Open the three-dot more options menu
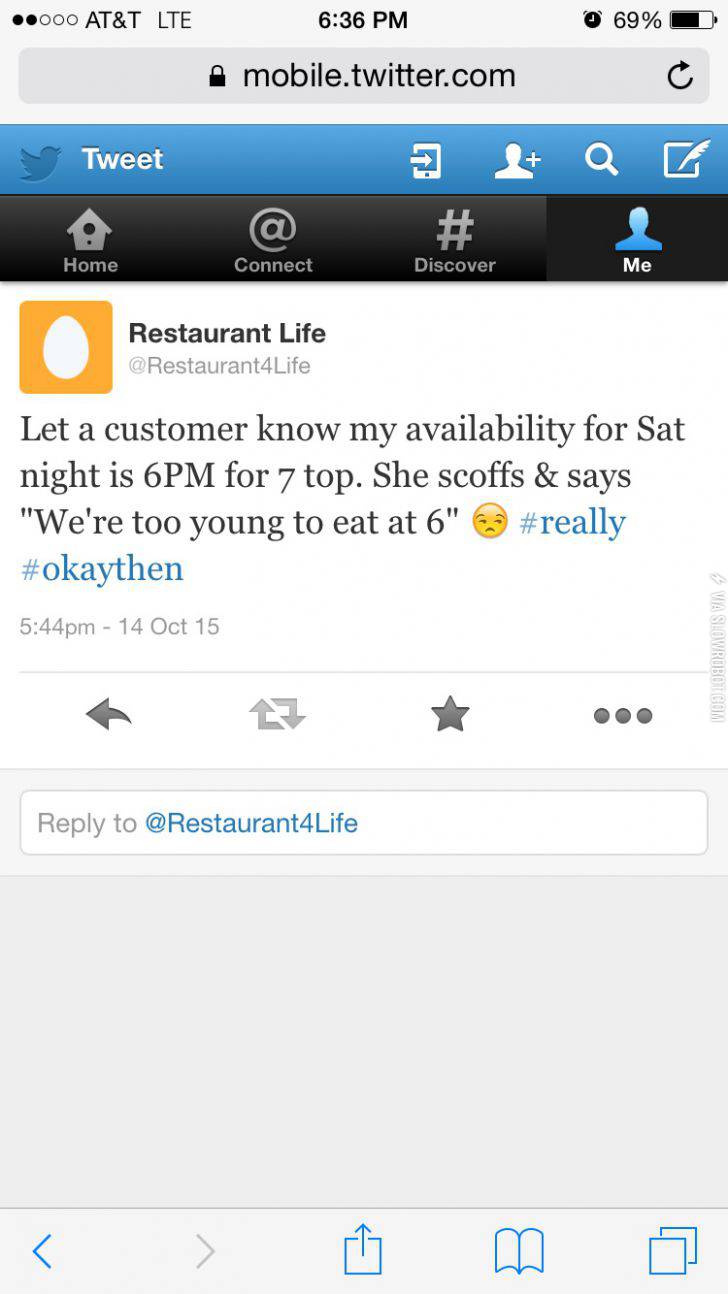The width and height of the screenshot is (728, 1294). click(x=622, y=715)
